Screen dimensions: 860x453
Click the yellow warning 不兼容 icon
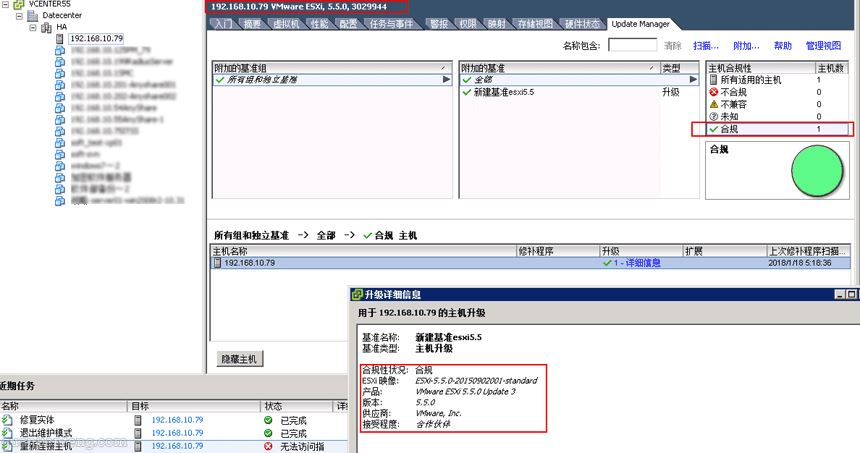pos(714,104)
